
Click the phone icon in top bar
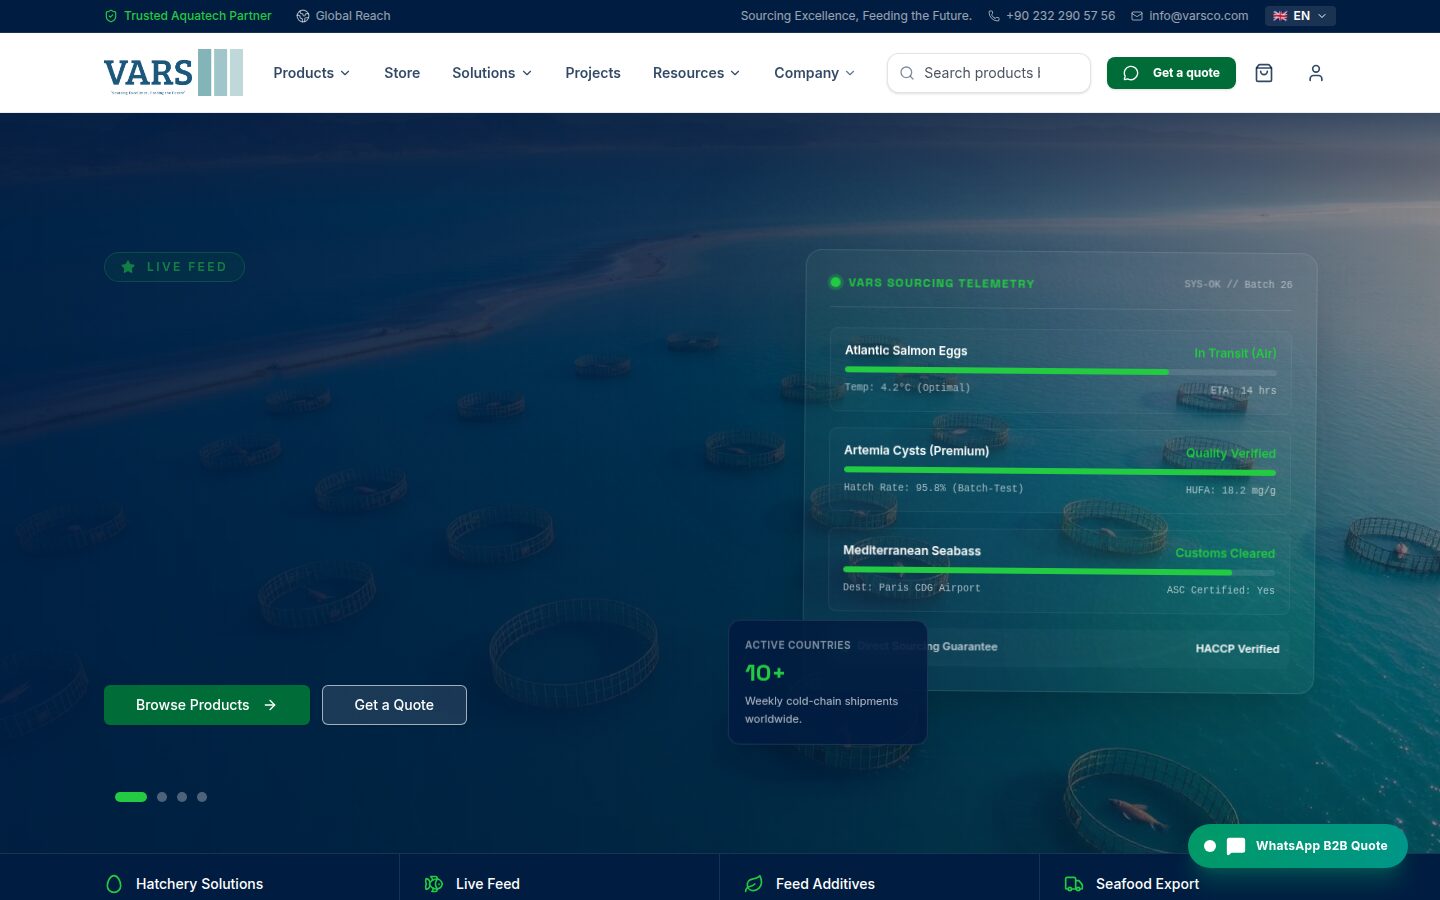coord(994,16)
